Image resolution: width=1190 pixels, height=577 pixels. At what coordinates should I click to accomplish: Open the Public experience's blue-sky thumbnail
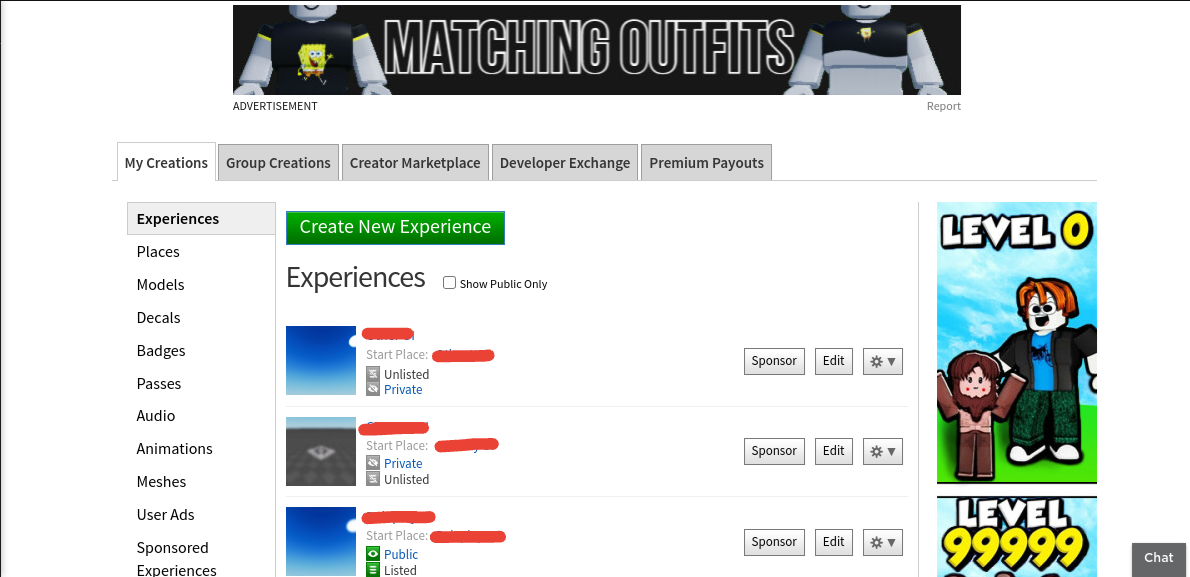tap(321, 541)
